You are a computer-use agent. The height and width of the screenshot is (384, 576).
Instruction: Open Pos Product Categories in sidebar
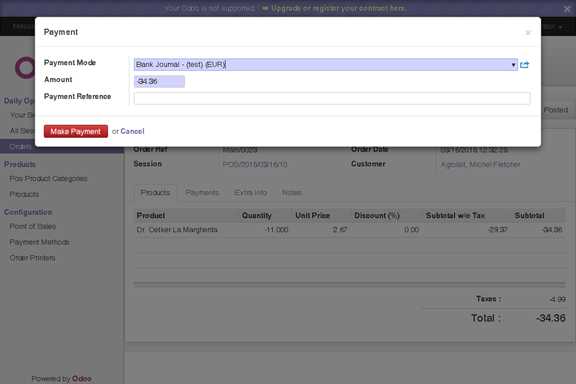pos(48,179)
